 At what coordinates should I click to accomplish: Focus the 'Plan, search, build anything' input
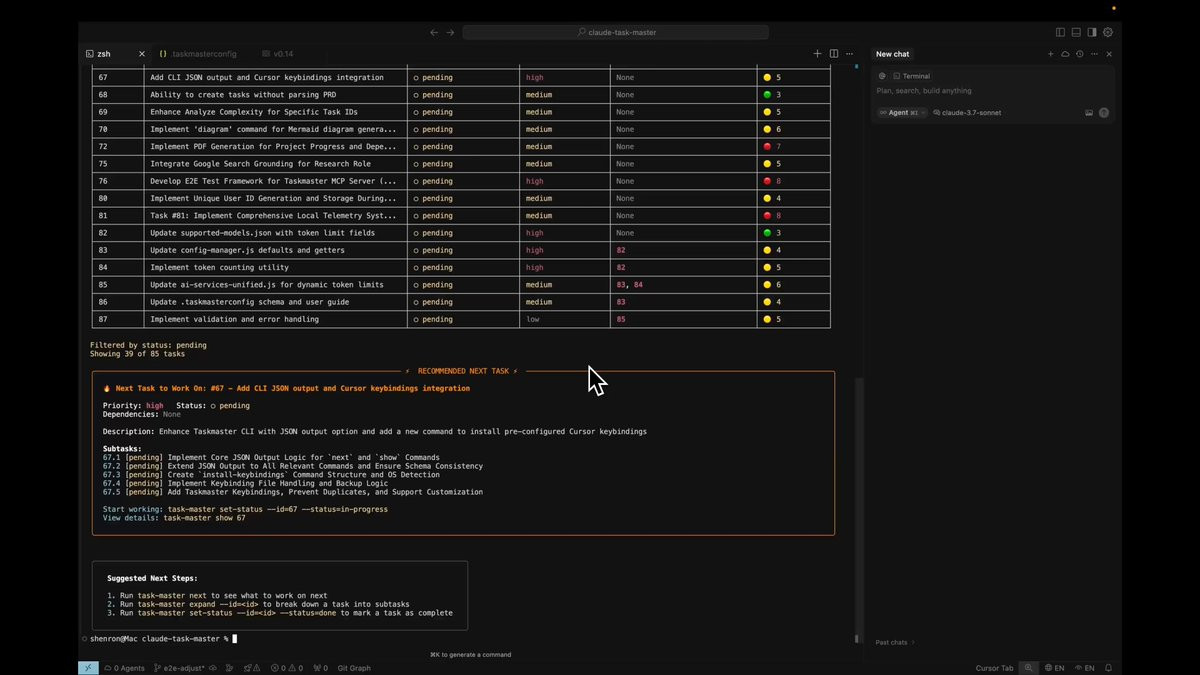pyautogui.click(x=990, y=91)
